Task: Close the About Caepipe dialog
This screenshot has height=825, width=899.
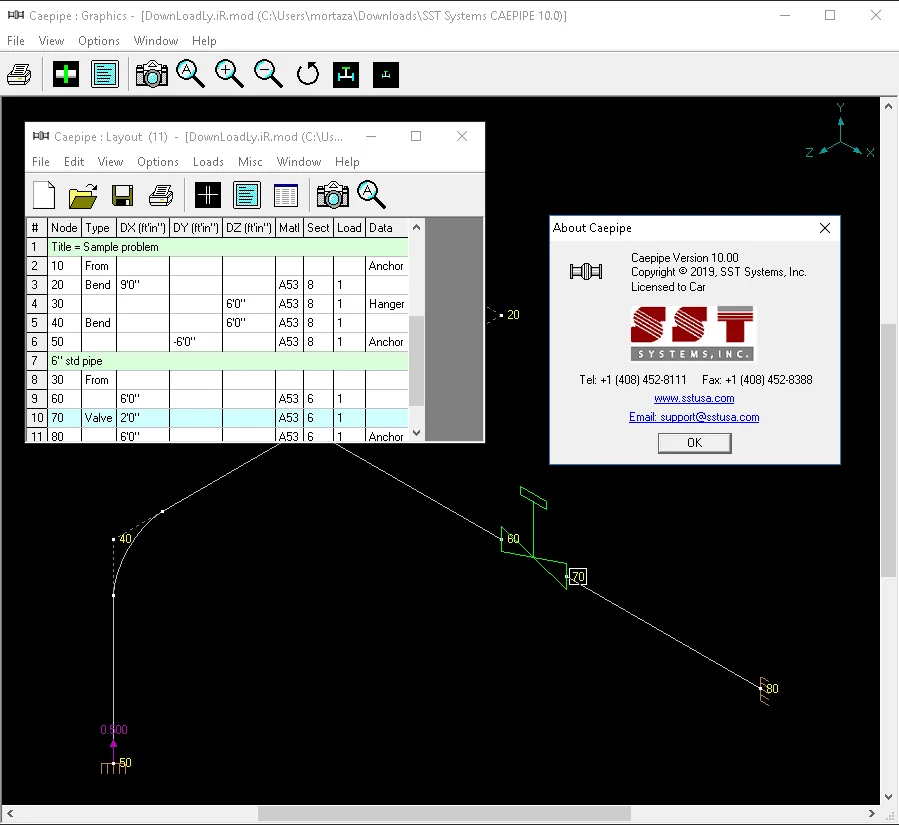Action: (x=824, y=228)
